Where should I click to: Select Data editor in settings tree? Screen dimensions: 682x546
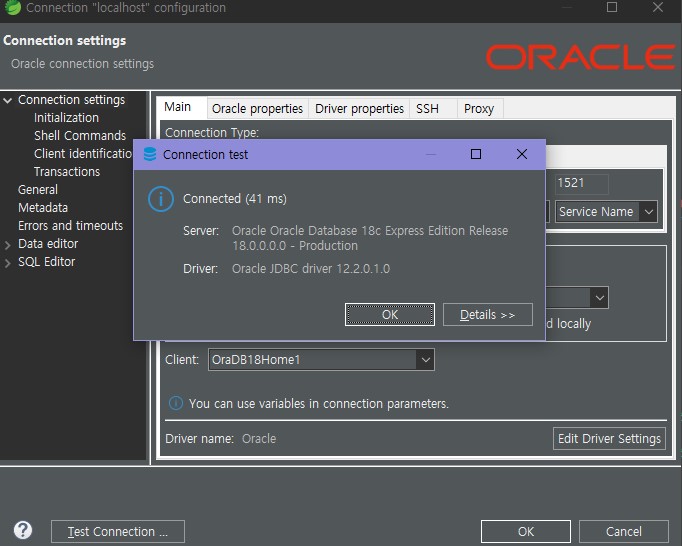[48, 244]
